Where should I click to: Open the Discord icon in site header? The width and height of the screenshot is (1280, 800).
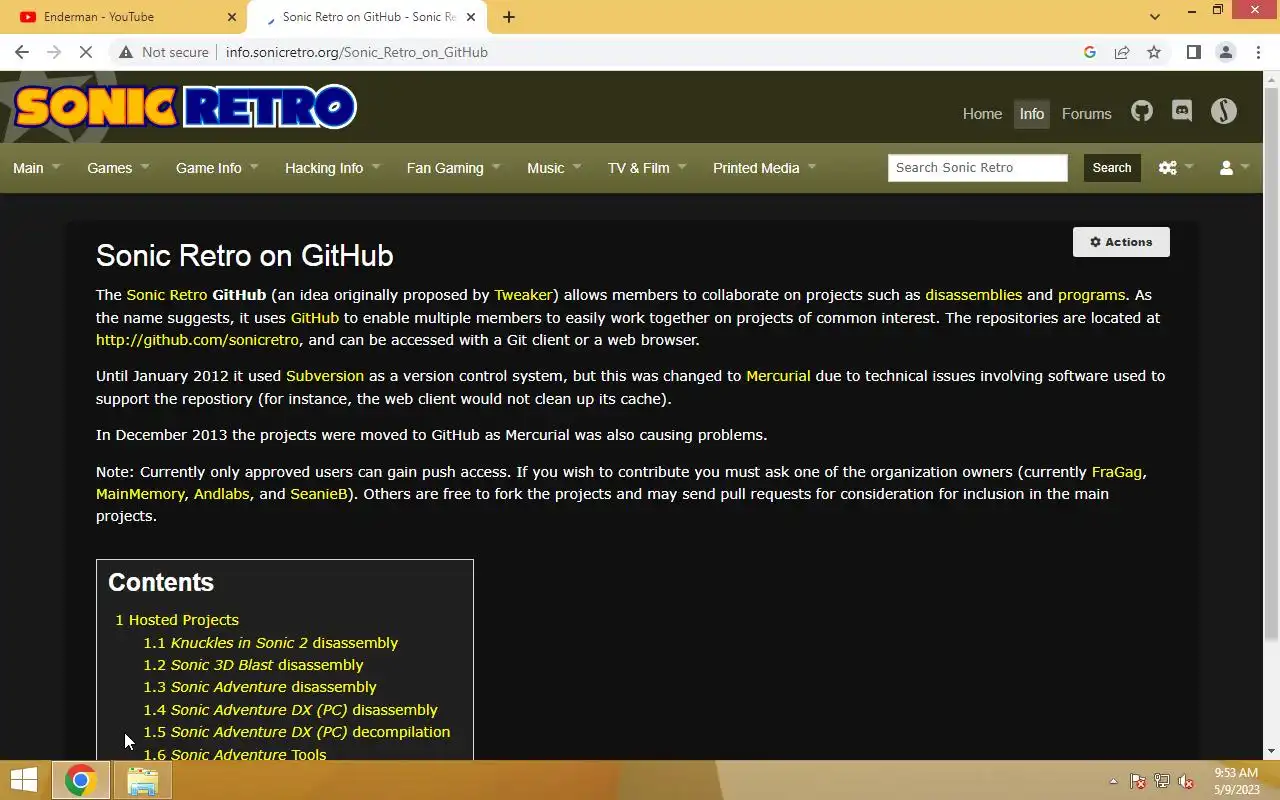click(x=1182, y=112)
